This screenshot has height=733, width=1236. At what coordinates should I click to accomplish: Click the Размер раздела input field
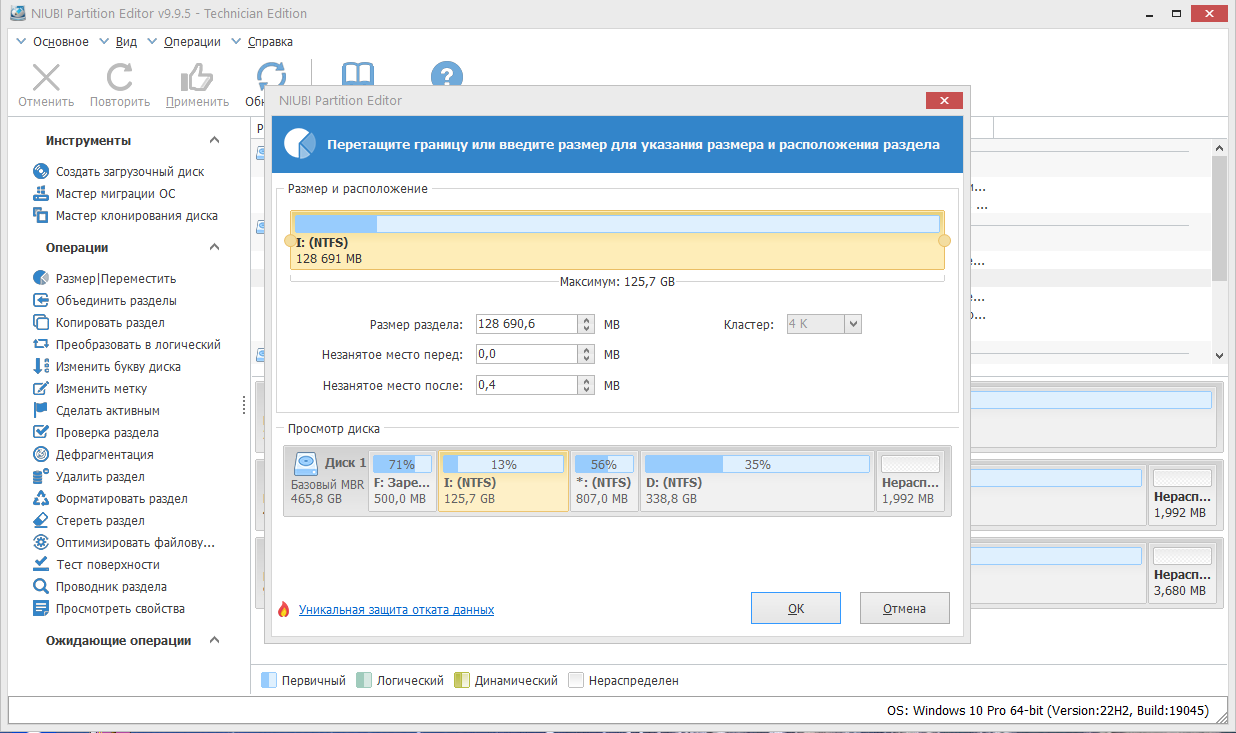click(x=526, y=324)
